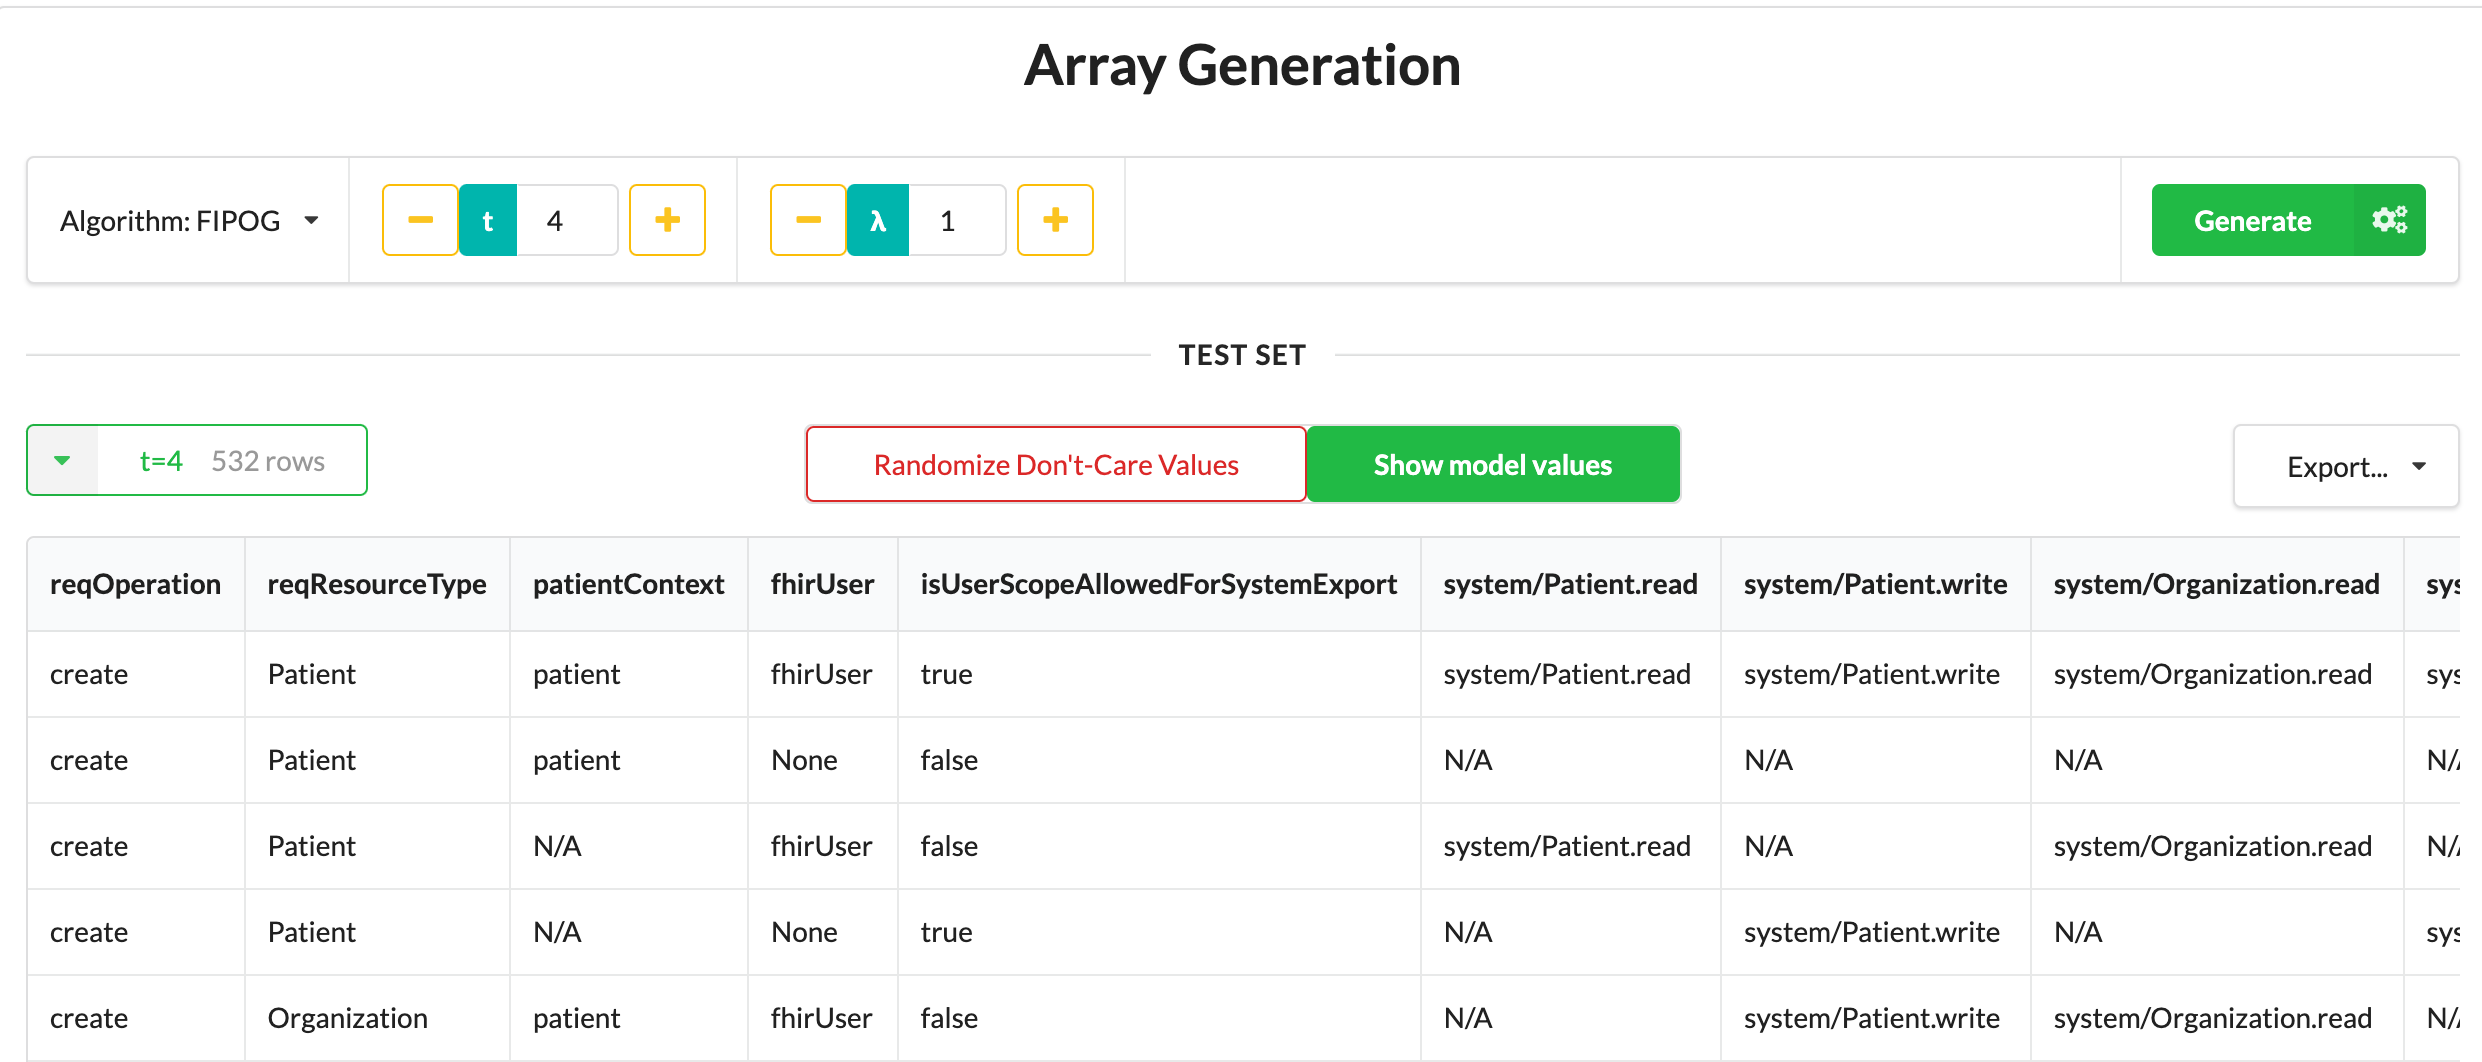
Task: Focus the t value input field
Action: (567, 220)
